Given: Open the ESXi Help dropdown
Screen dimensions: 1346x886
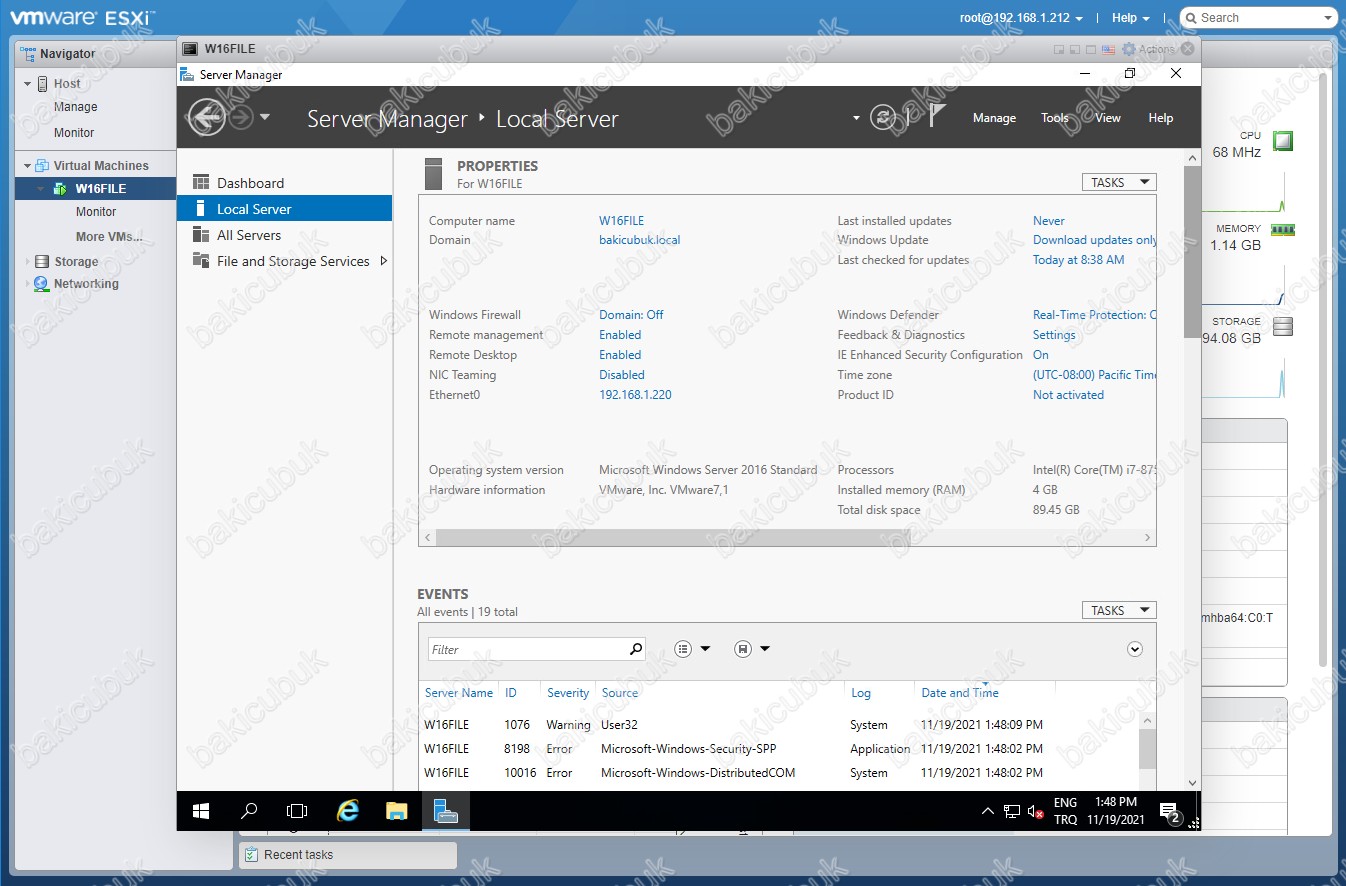Looking at the screenshot, I should tap(1130, 18).
